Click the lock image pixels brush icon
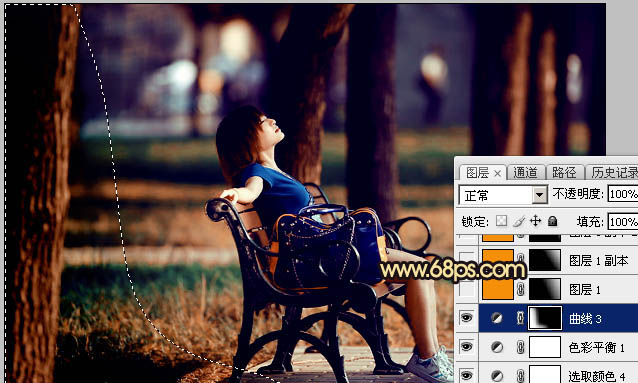Image resolution: width=638 pixels, height=383 pixels. point(519,221)
